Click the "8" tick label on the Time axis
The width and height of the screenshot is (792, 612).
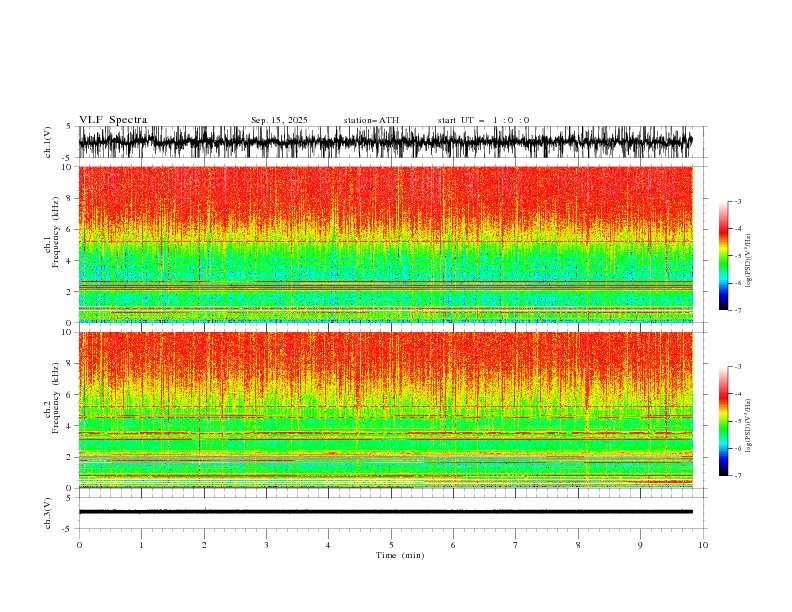[x=578, y=545]
